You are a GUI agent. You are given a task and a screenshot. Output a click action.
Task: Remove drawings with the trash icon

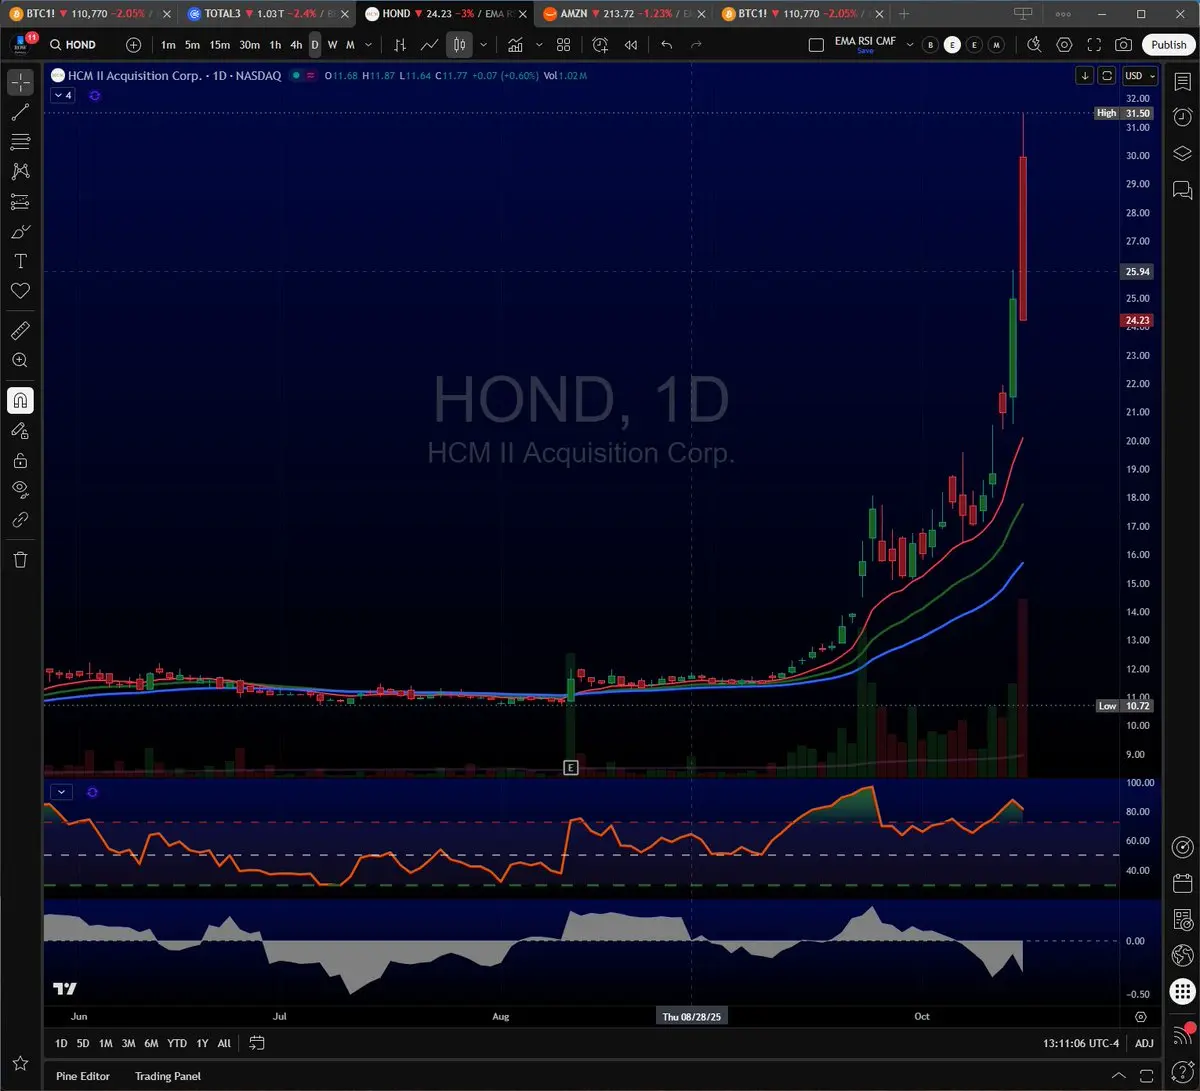point(20,560)
